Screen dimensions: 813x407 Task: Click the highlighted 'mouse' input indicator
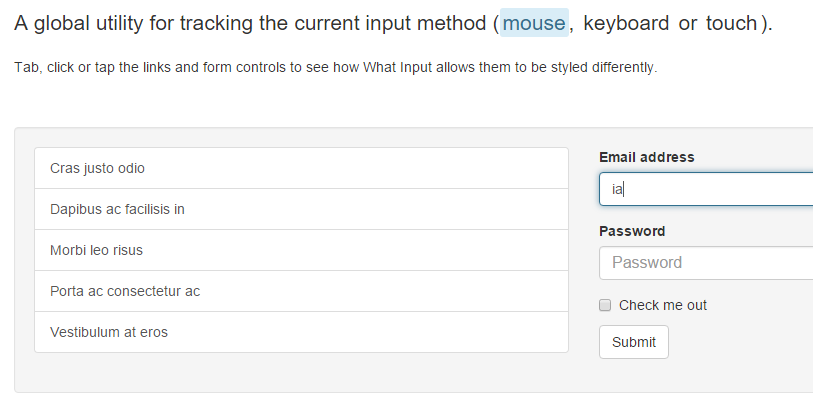point(534,23)
